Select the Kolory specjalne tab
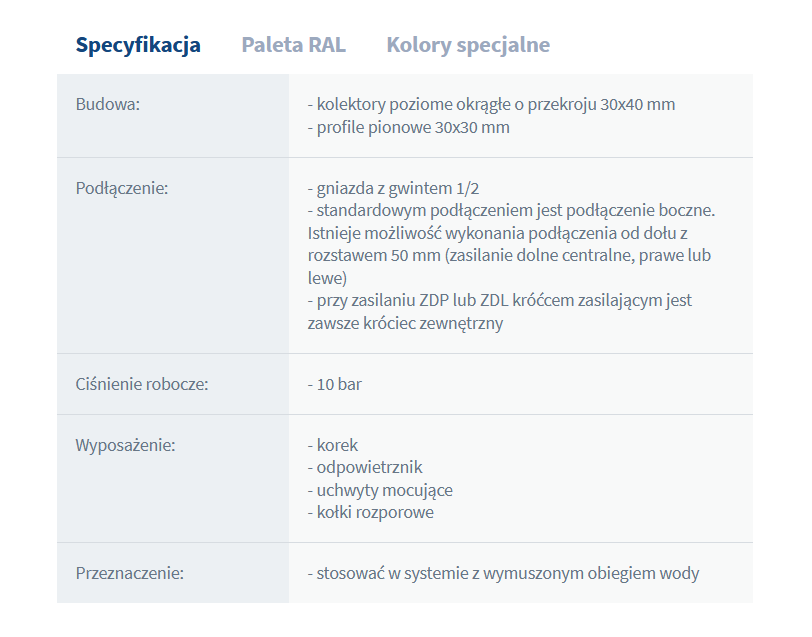This screenshot has width=812, height=637. (x=467, y=45)
